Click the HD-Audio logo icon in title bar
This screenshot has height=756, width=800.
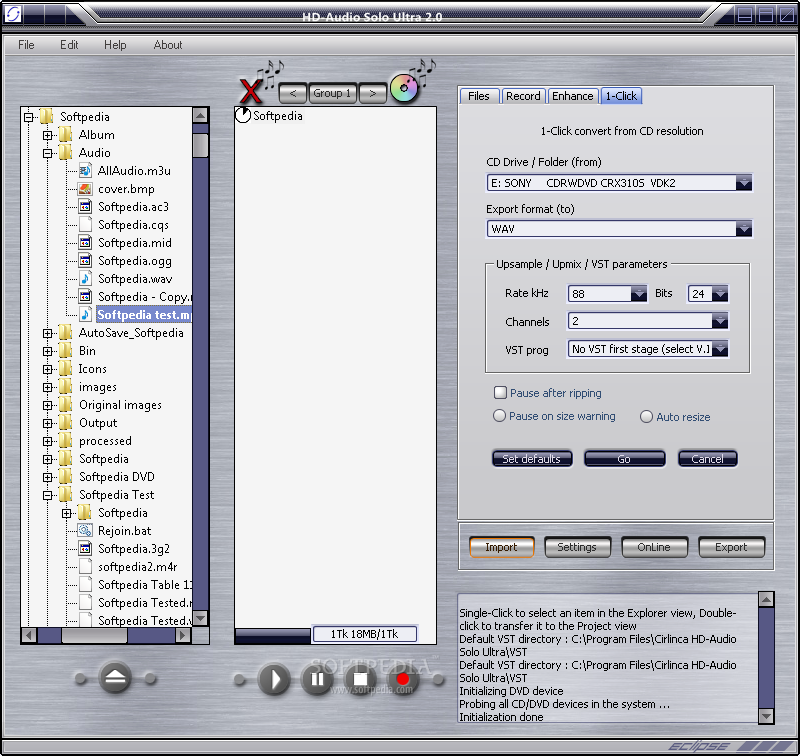[13, 14]
